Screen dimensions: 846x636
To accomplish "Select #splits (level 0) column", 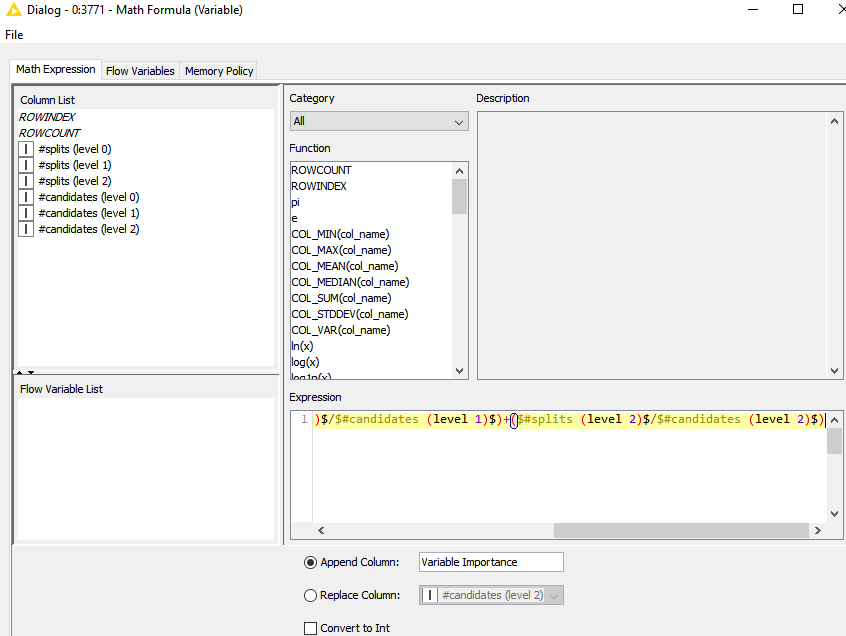I will click(x=74, y=149).
